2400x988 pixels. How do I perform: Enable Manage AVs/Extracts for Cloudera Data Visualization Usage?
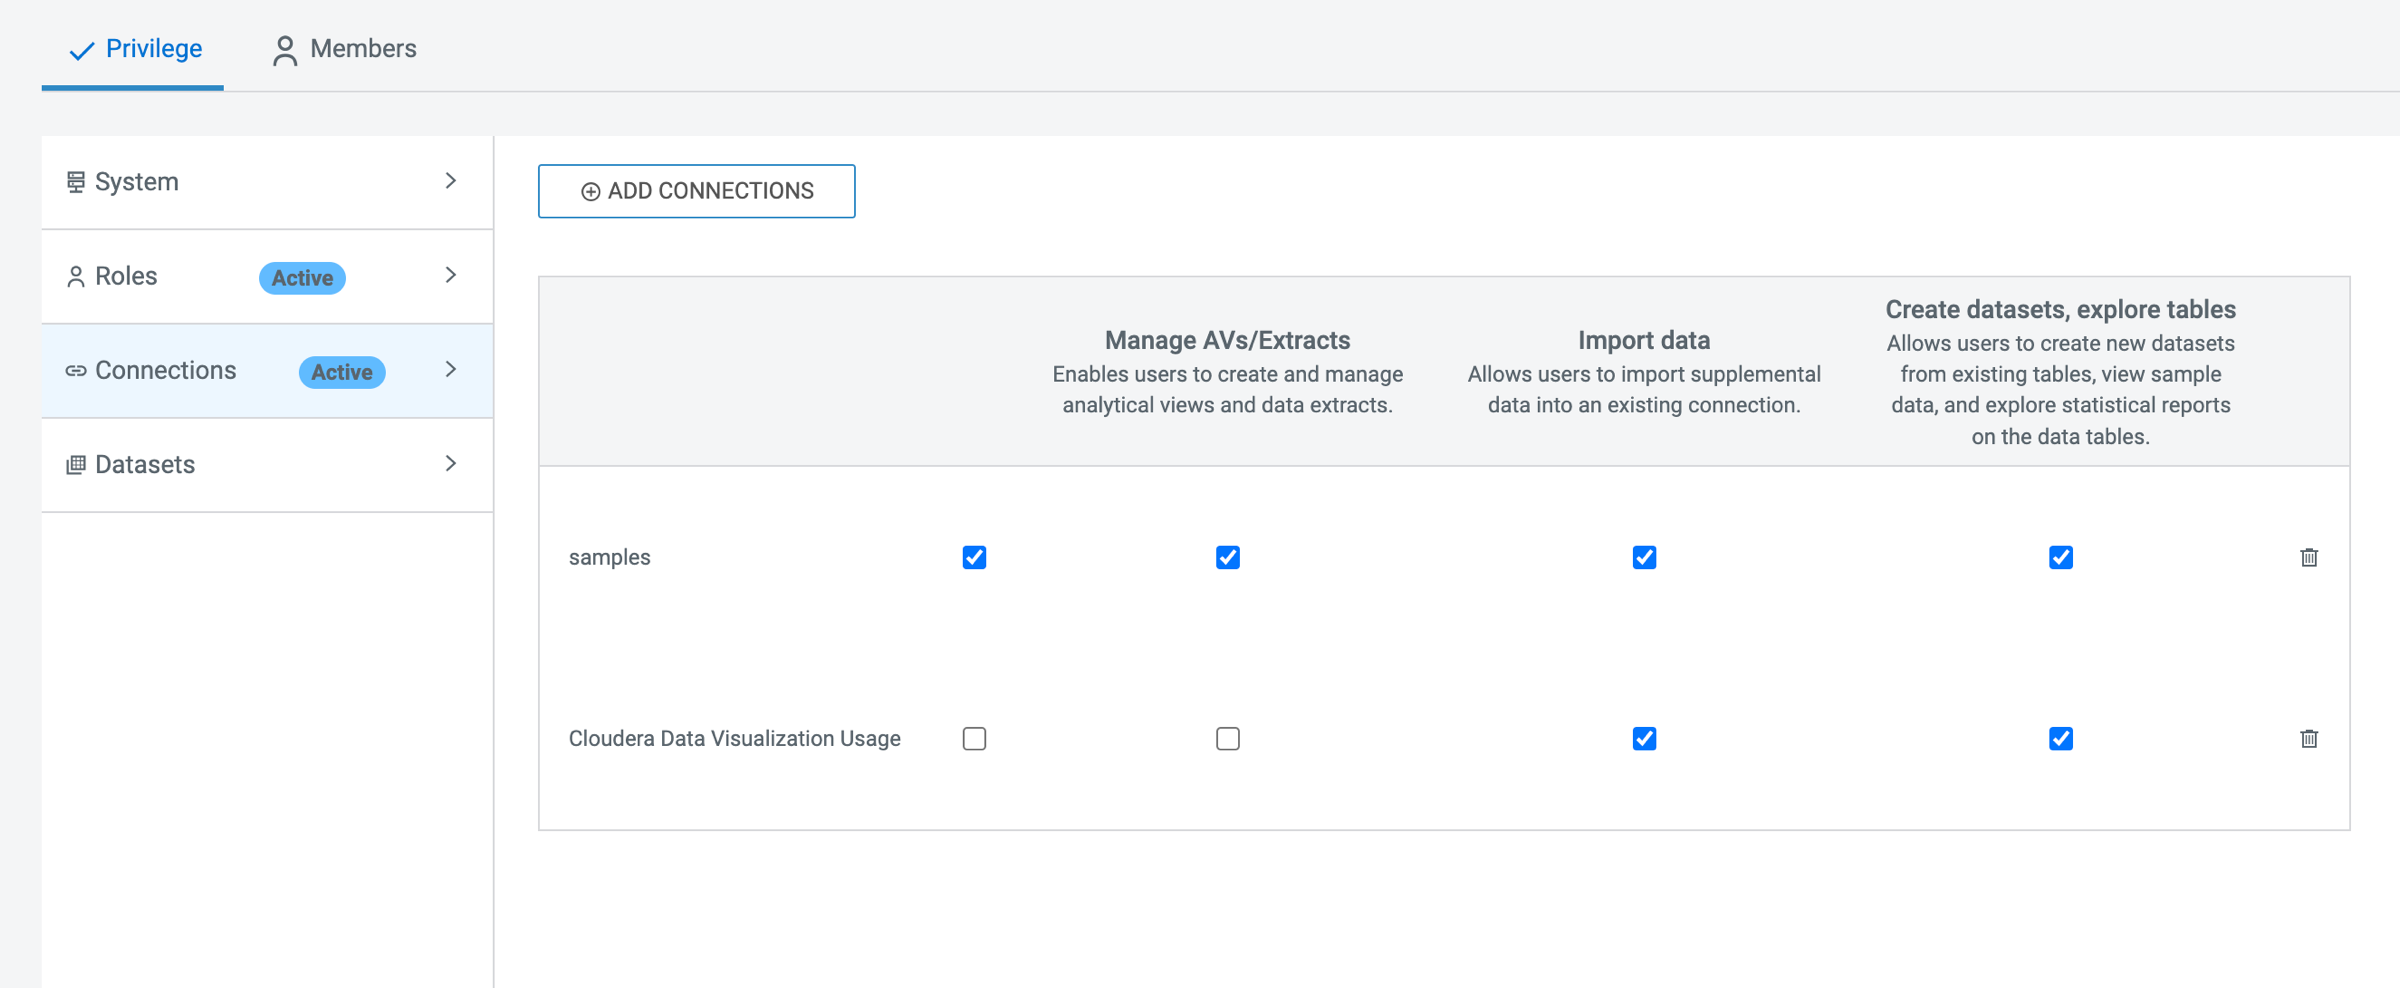[1227, 738]
